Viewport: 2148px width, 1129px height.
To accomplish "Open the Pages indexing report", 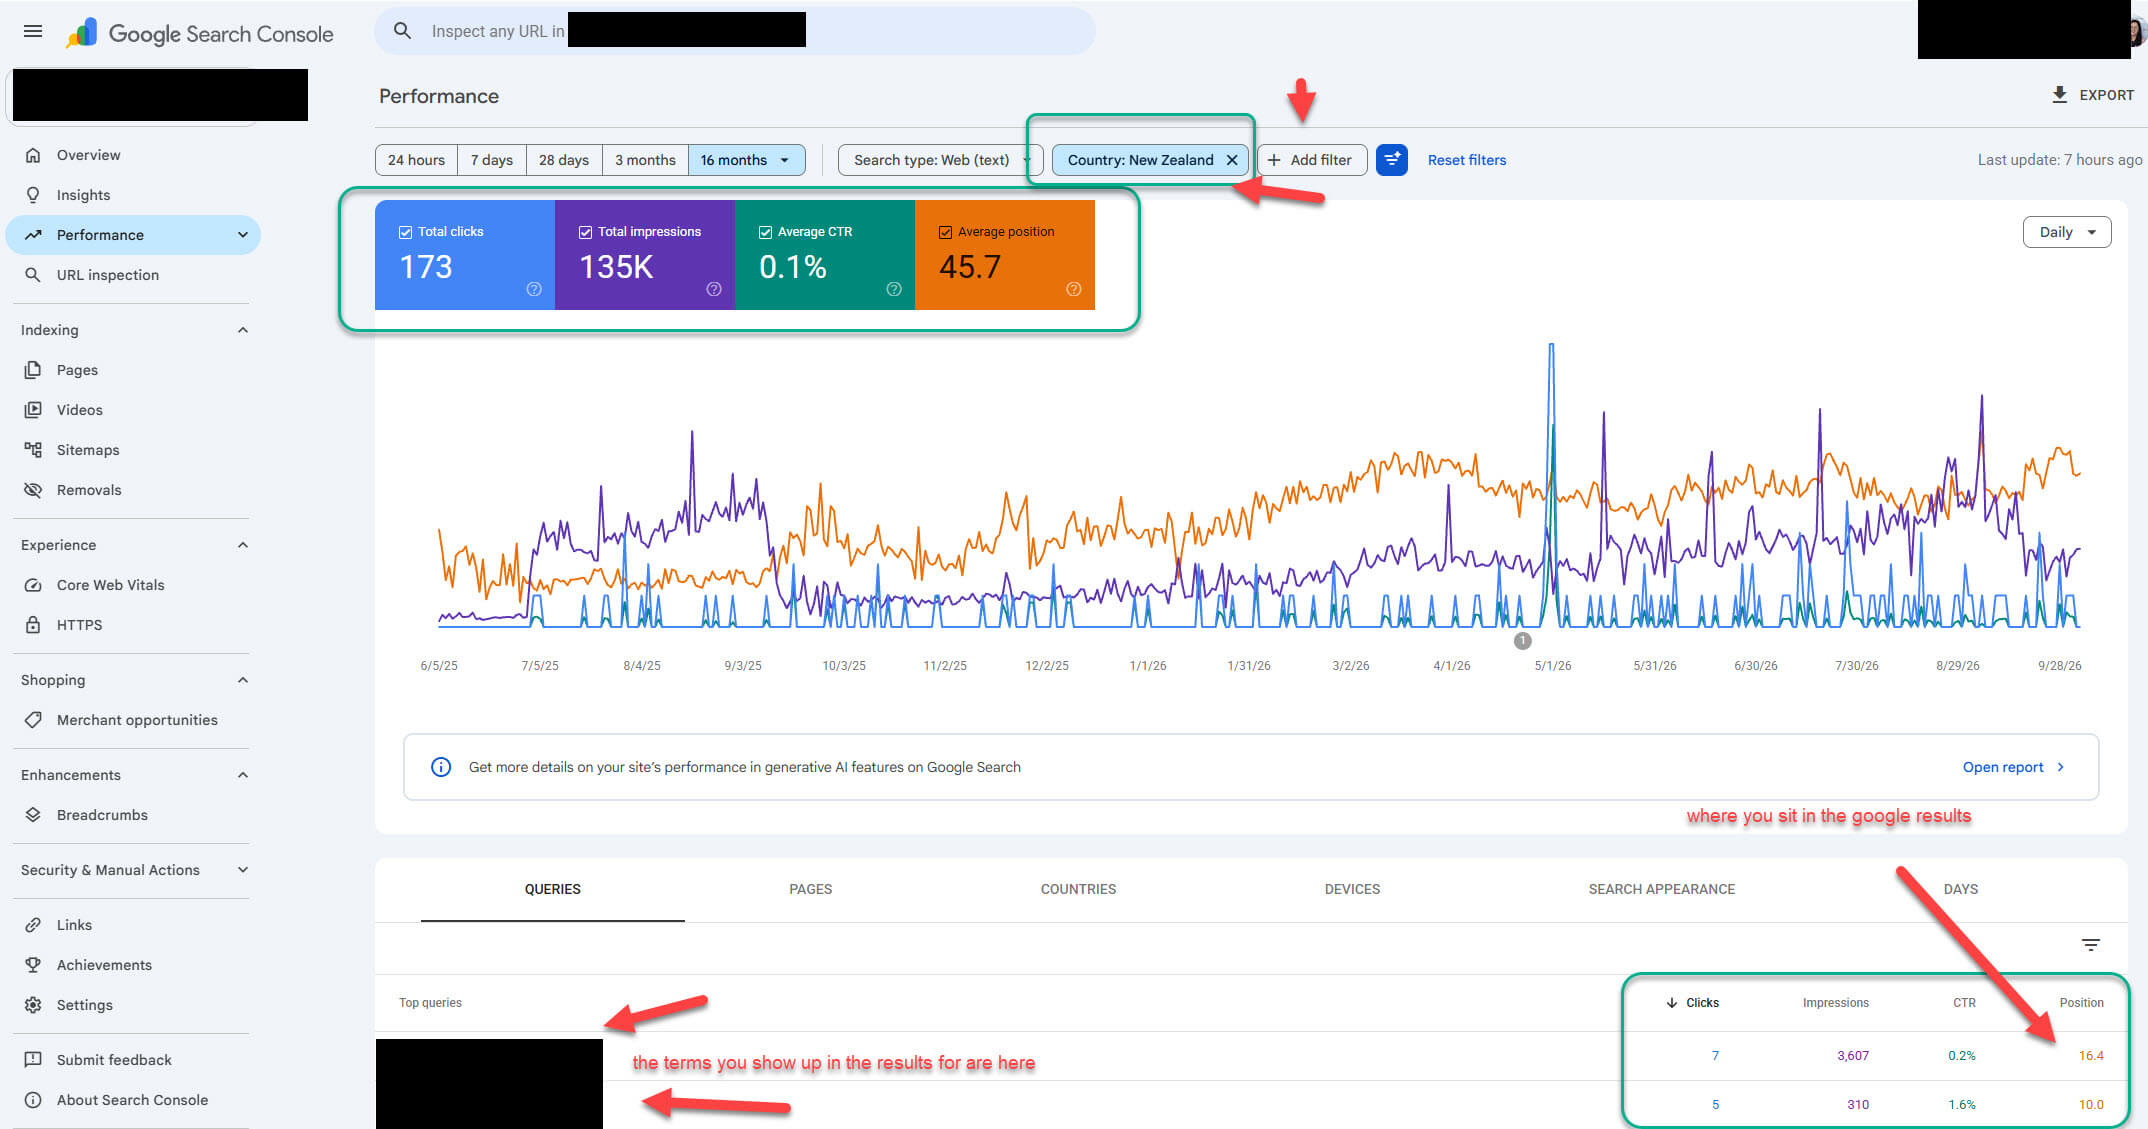I will [x=77, y=370].
